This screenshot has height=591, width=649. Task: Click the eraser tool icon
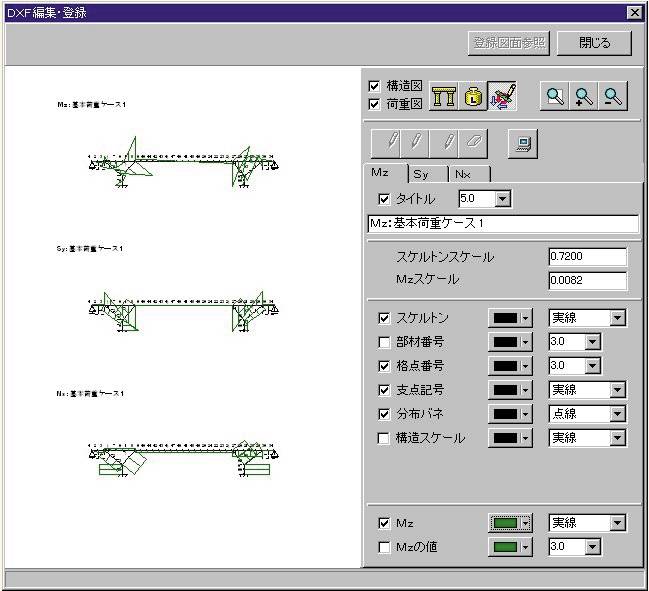(475, 144)
